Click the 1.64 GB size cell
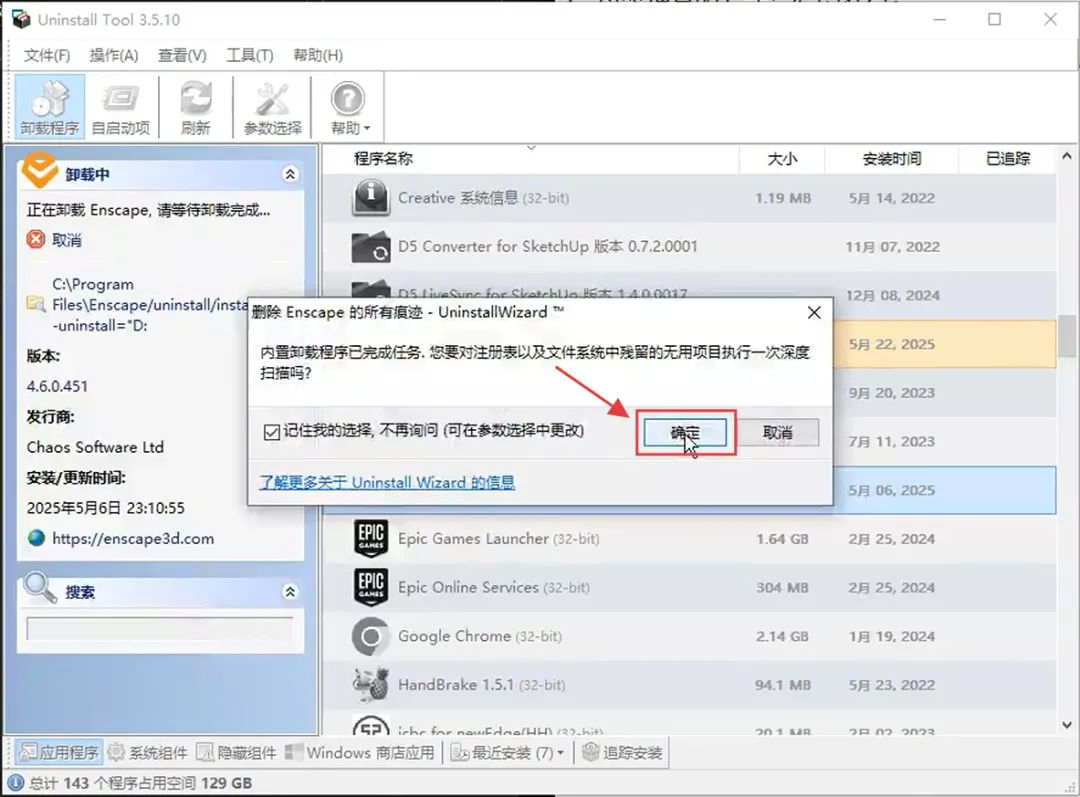Screen dimensions: 1080x797 (782, 539)
